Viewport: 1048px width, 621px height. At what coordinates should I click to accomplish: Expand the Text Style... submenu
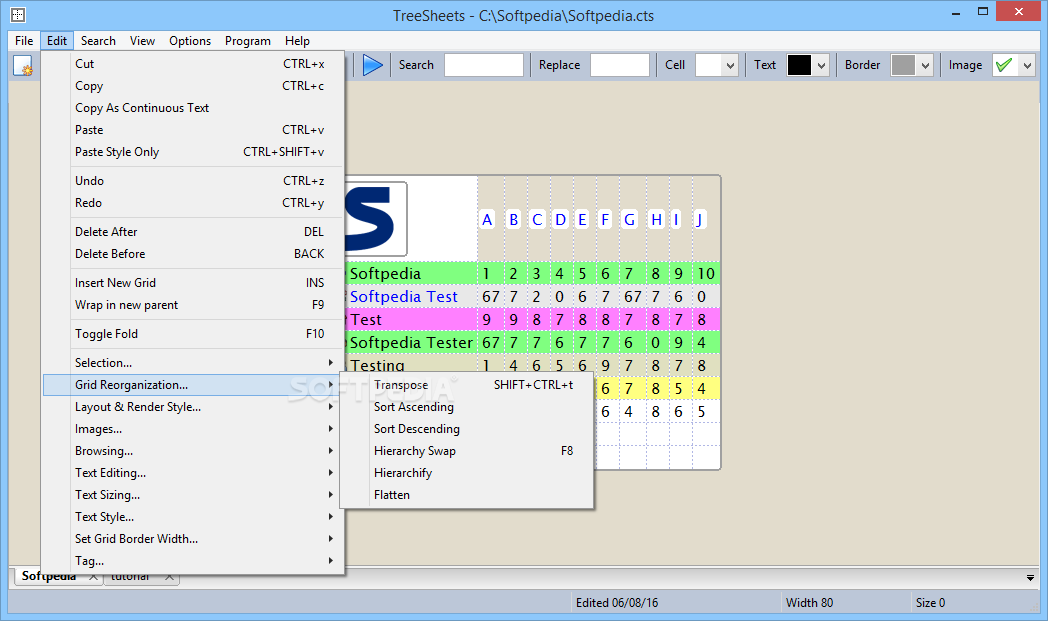(193, 517)
